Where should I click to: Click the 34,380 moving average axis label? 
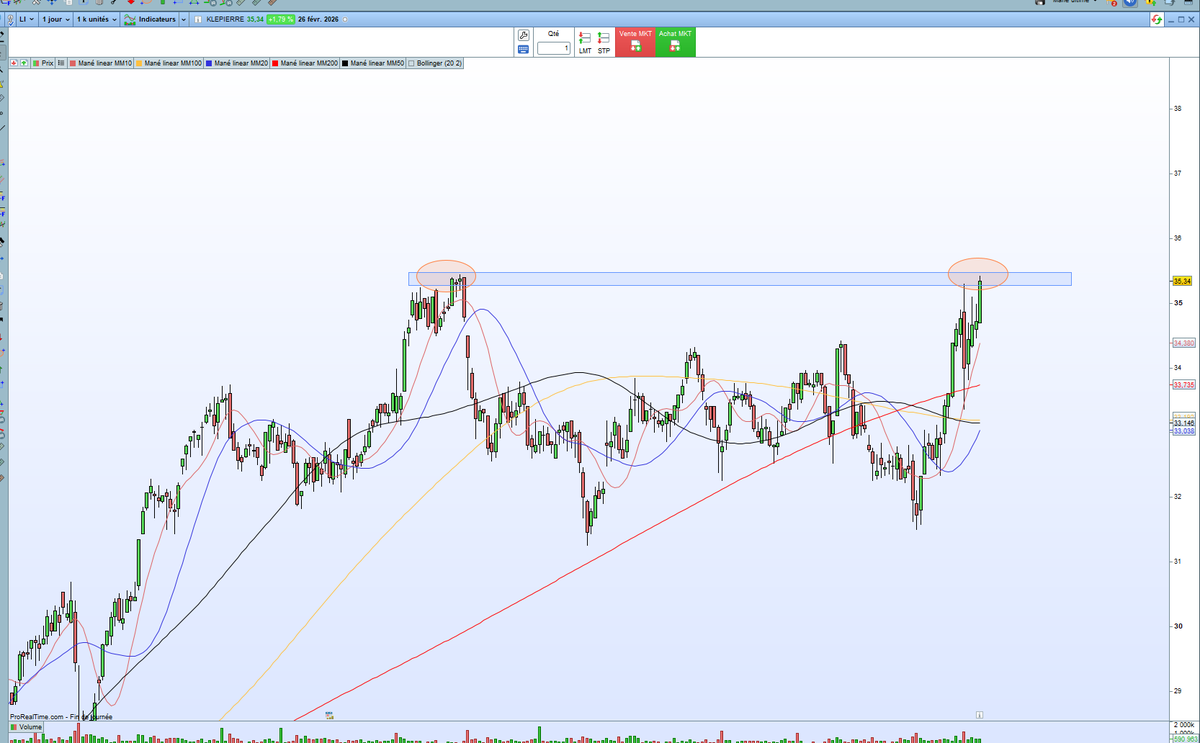(1183, 342)
